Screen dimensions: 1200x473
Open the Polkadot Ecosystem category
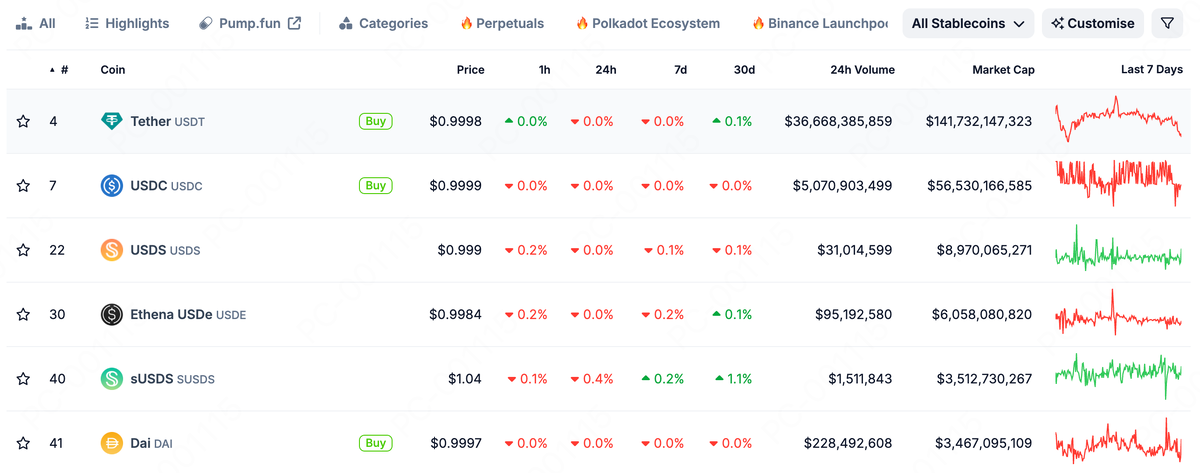[x=648, y=23]
